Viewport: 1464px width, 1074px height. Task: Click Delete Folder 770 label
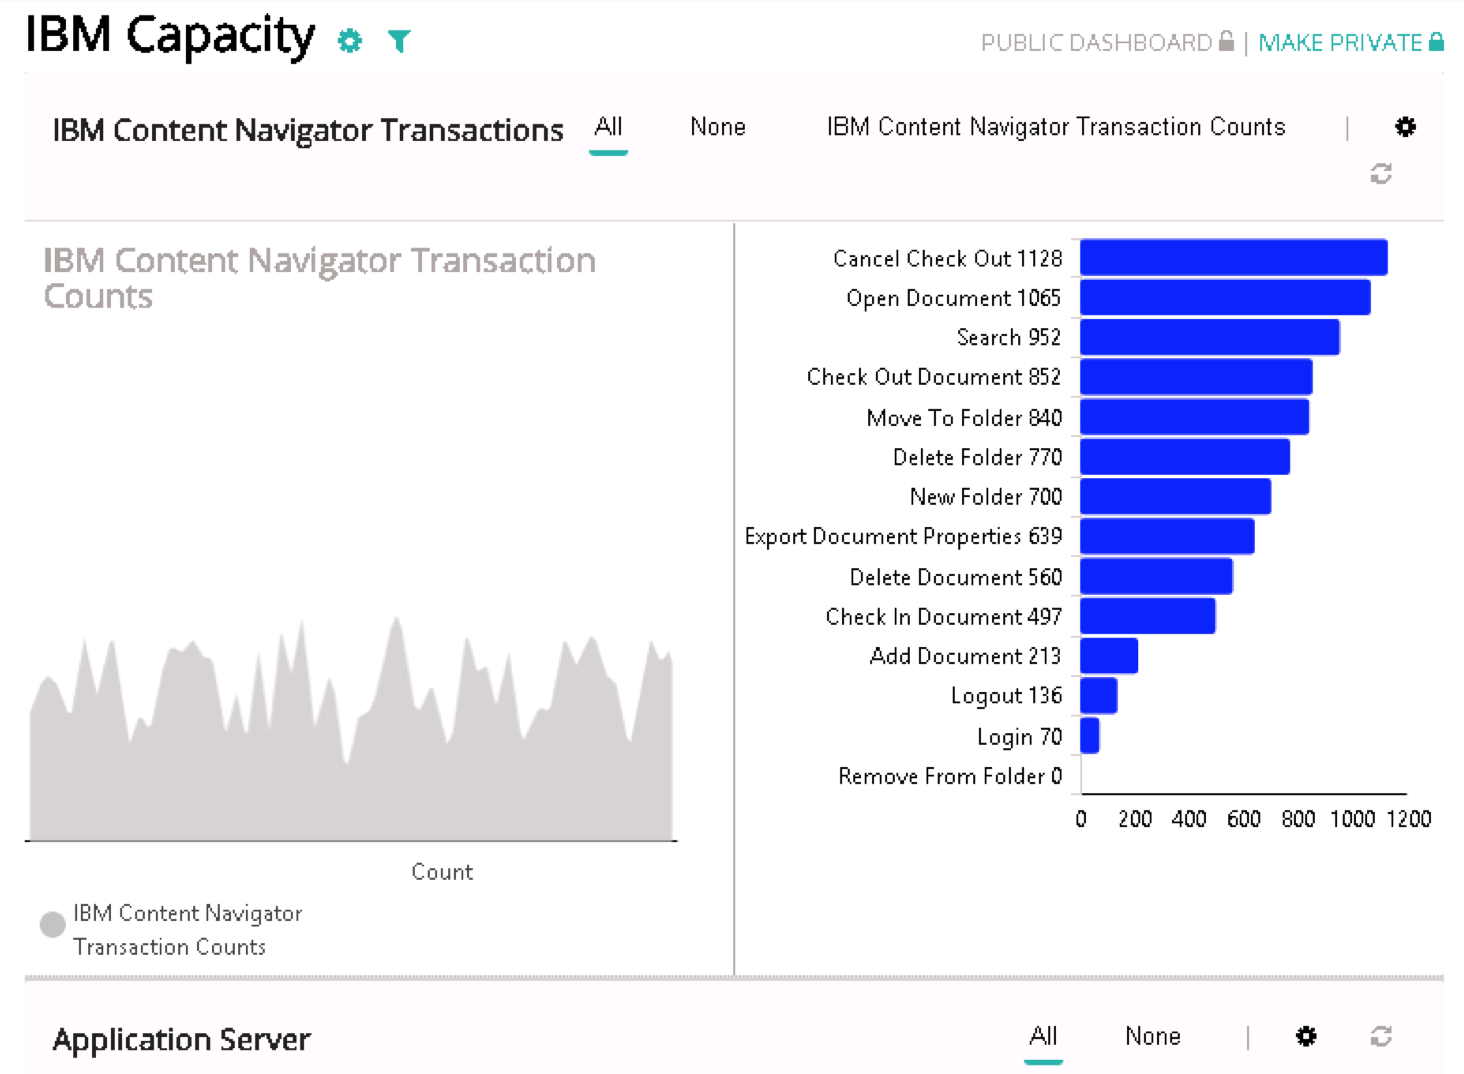click(977, 457)
